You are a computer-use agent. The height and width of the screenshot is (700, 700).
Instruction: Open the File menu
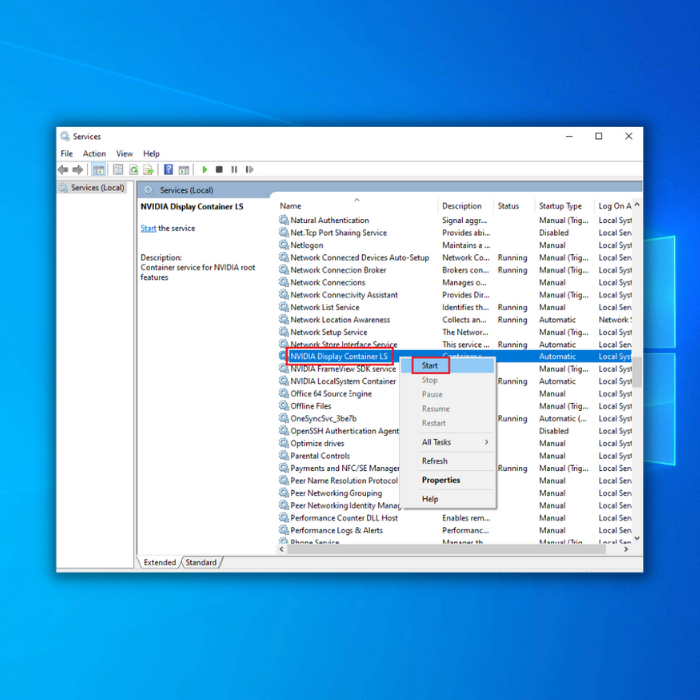[67, 154]
